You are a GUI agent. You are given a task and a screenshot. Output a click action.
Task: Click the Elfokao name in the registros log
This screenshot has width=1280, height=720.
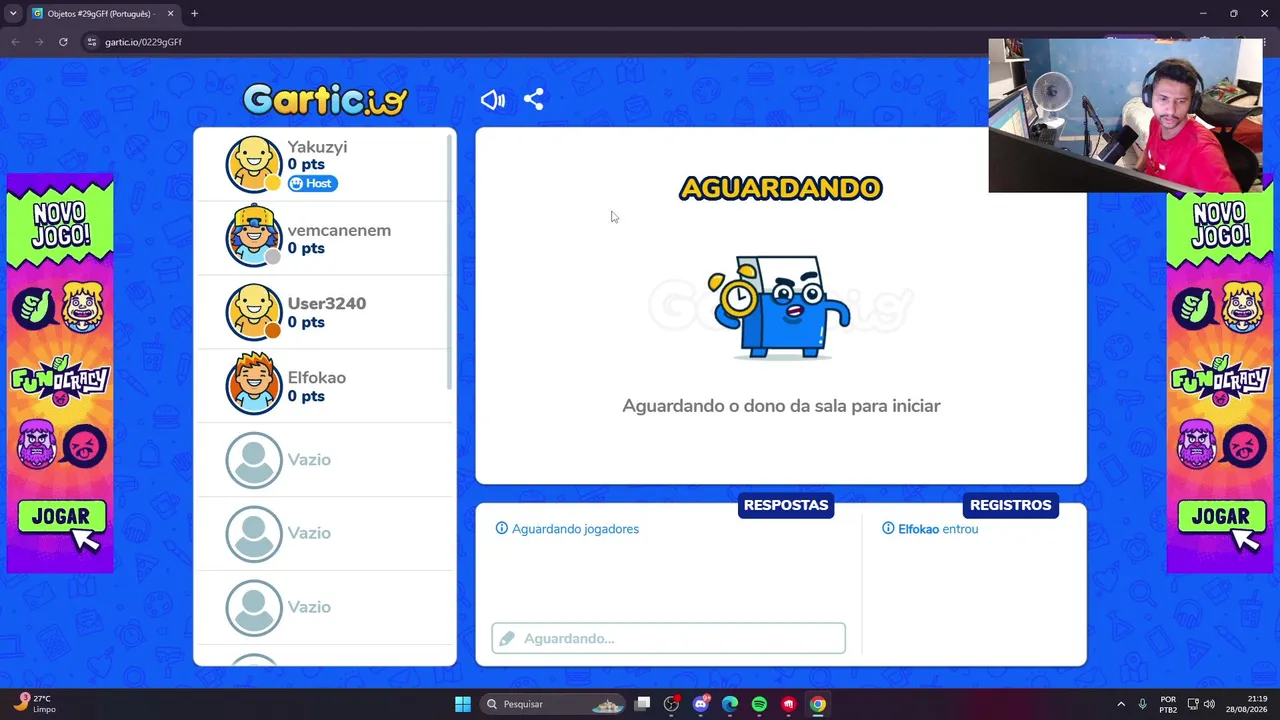[918, 529]
